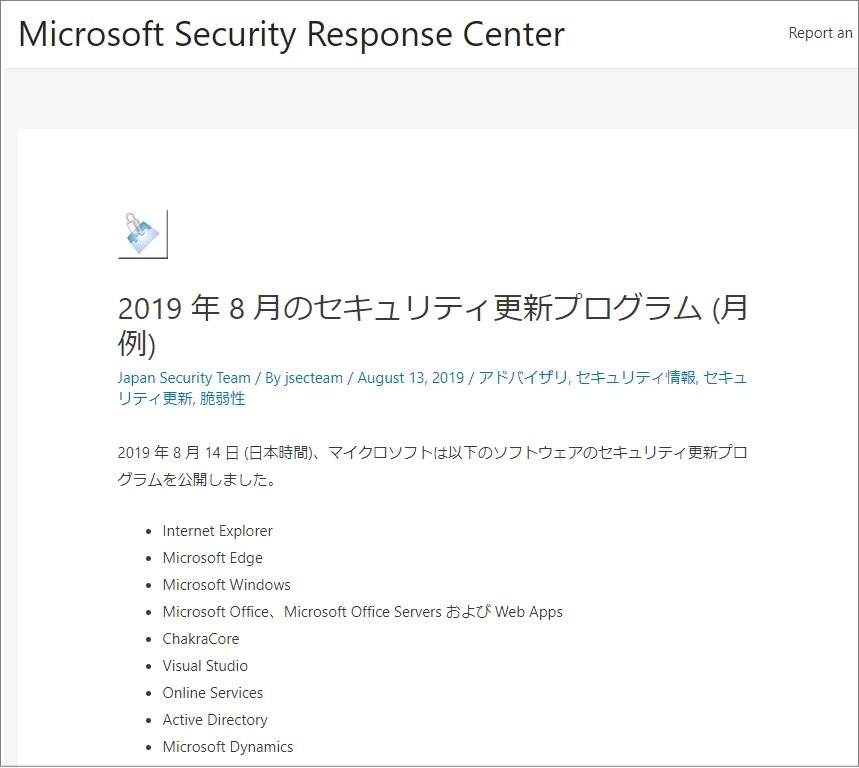The image size is (859, 768).
Task: Click the Active Directory list item
Action: (215, 720)
